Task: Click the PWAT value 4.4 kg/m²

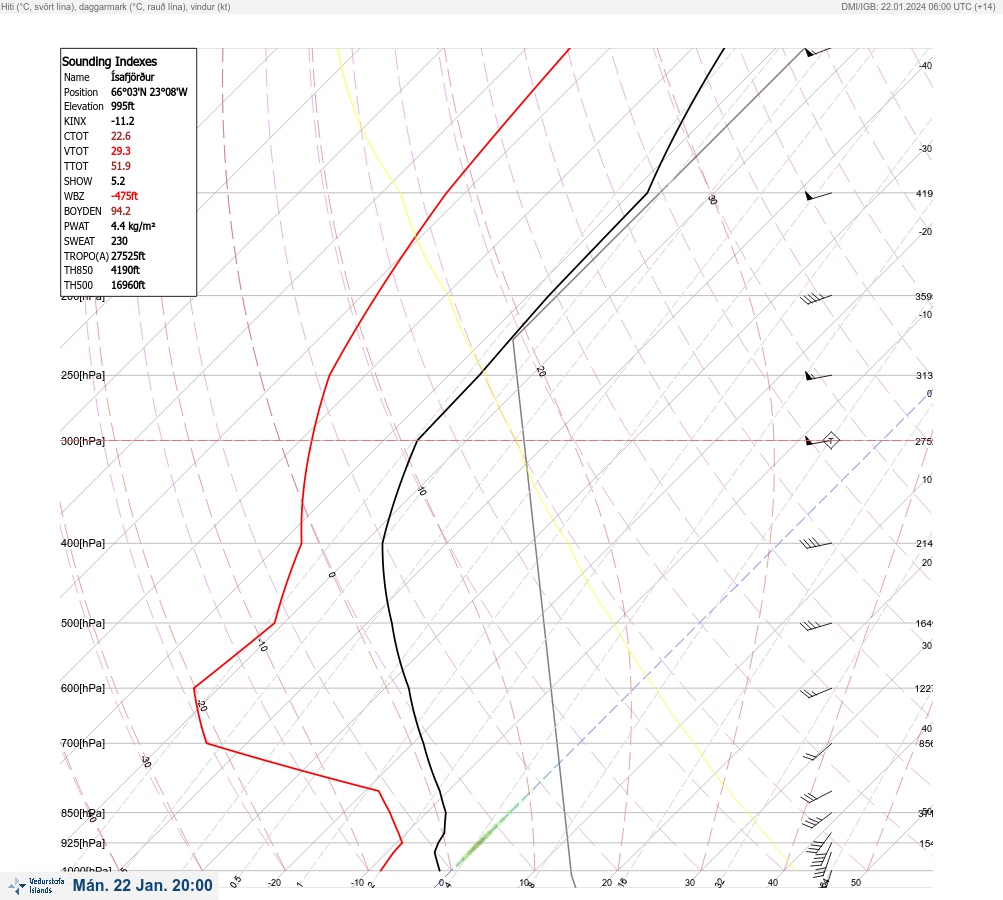Action: pyautogui.click(x=133, y=226)
